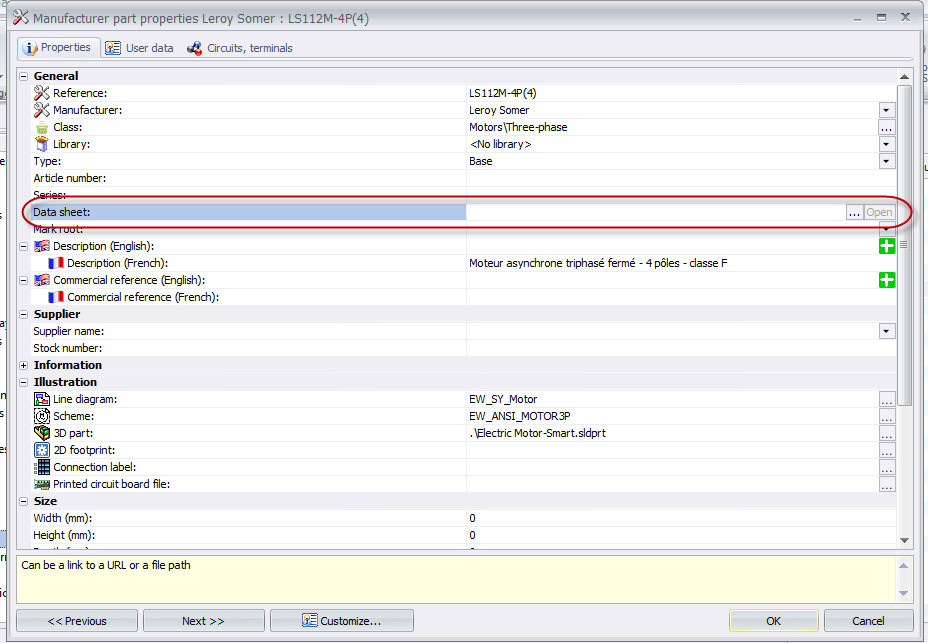
Task: Click the Reference tools icon
Action: tap(41, 93)
